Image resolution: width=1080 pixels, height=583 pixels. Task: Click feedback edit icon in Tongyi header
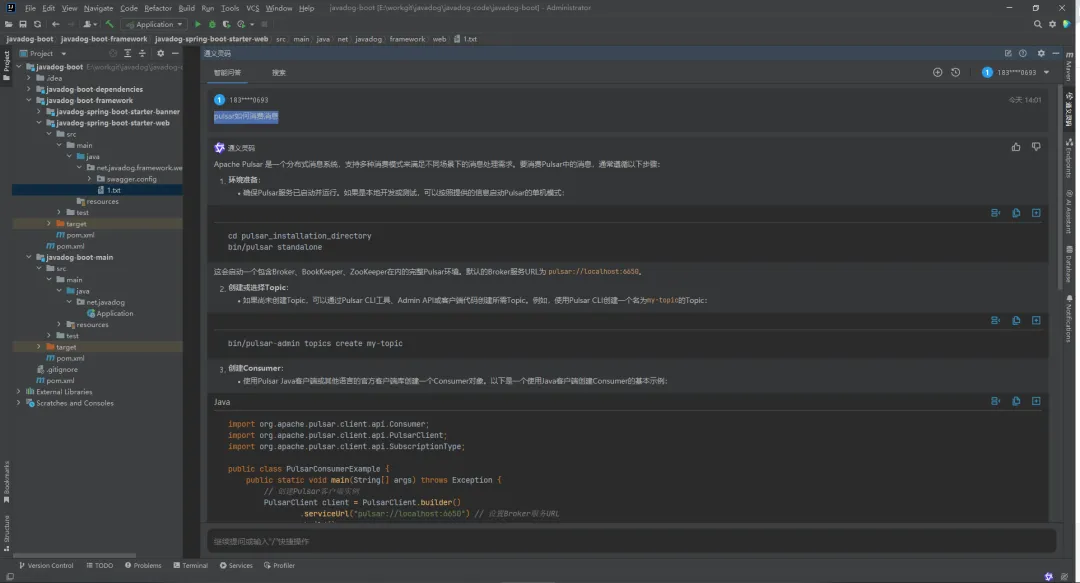(1008, 53)
